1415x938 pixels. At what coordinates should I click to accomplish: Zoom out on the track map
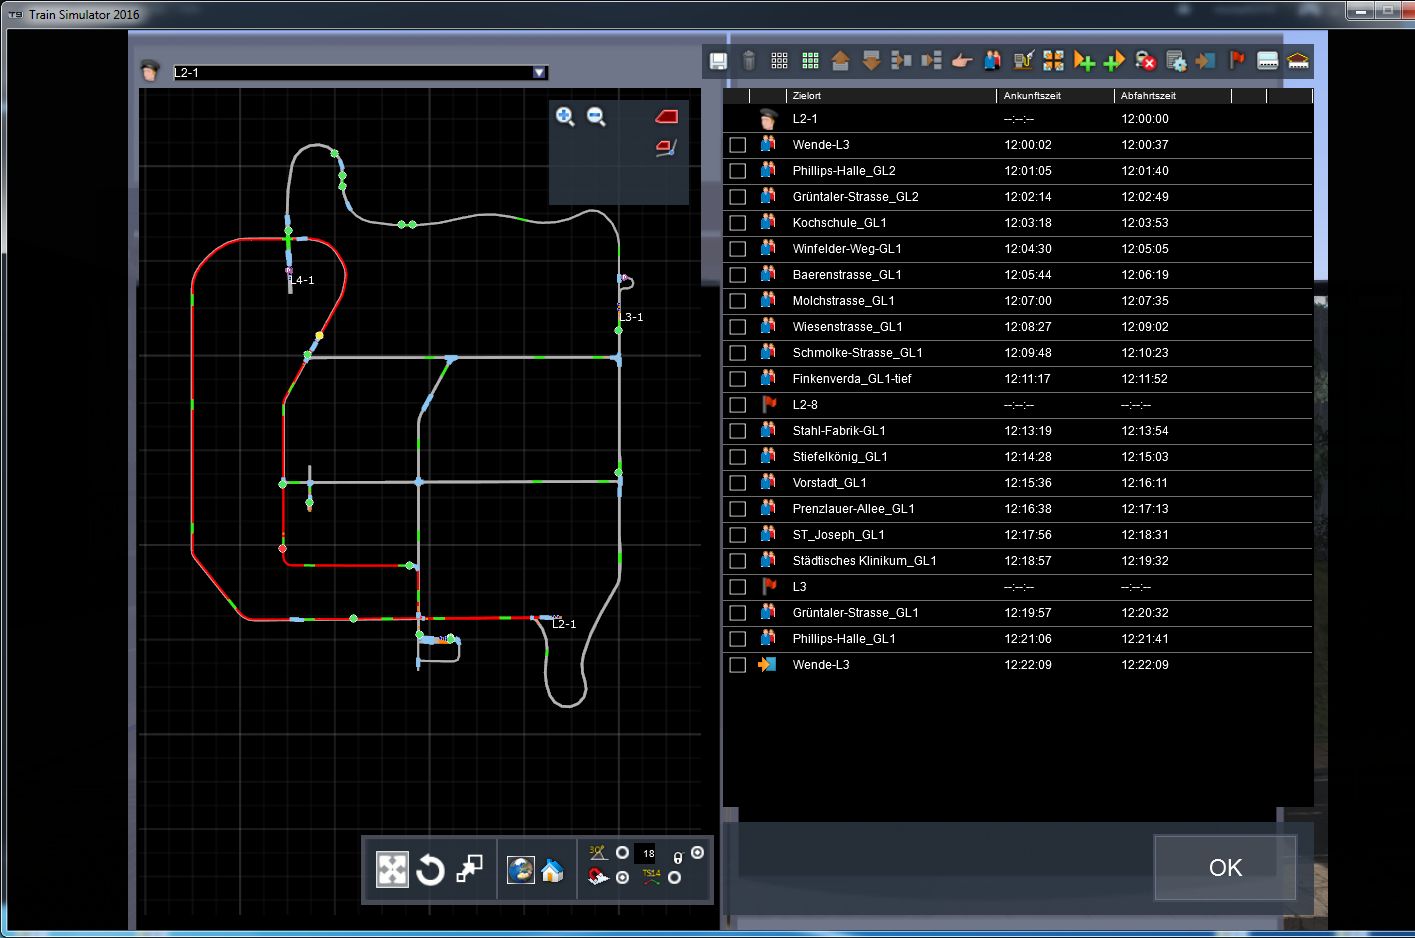click(596, 117)
